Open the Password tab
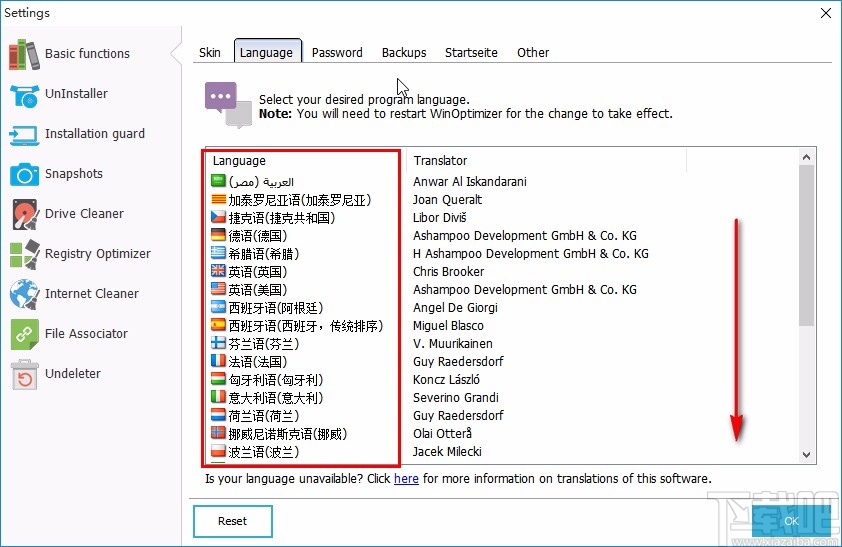 tap(337, 52)
